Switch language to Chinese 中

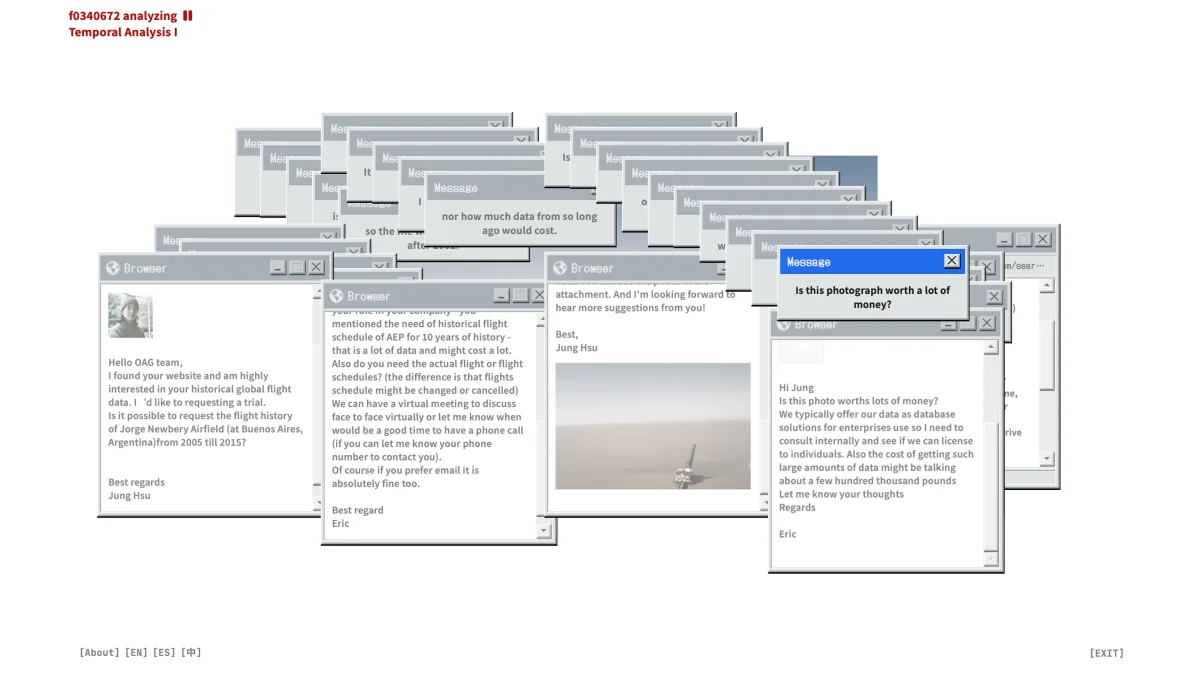tap(191, 653)
